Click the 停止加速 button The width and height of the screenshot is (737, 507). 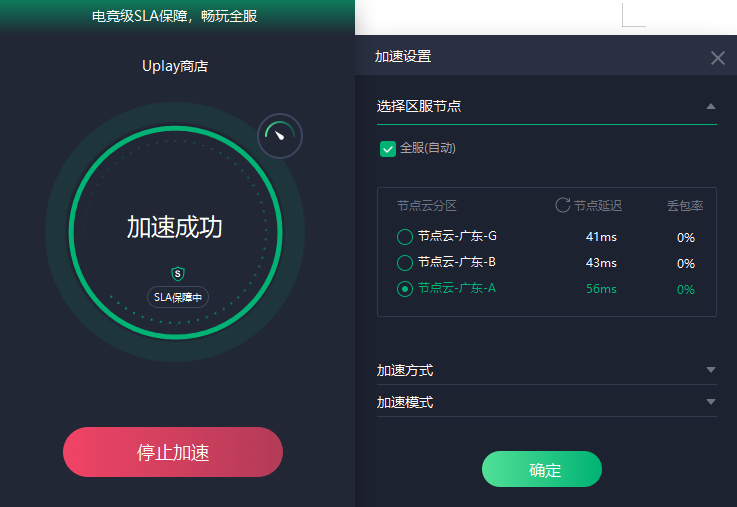coord(173,452)
